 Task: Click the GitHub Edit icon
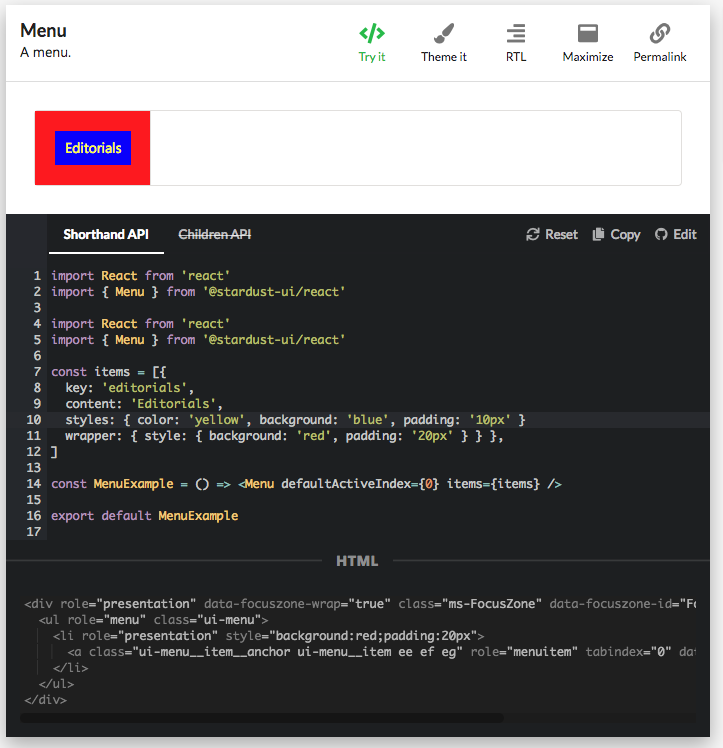click(661, 234)
